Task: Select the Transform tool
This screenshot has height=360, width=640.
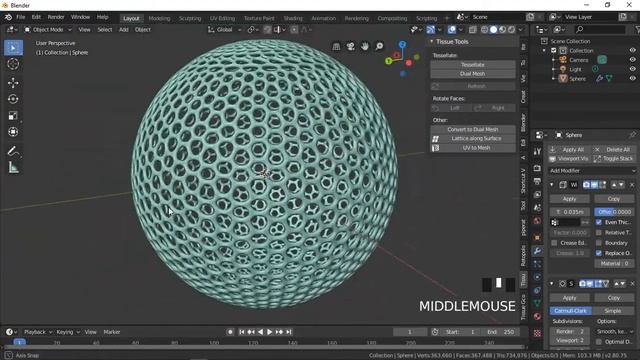Action: [x=13, y=132]
